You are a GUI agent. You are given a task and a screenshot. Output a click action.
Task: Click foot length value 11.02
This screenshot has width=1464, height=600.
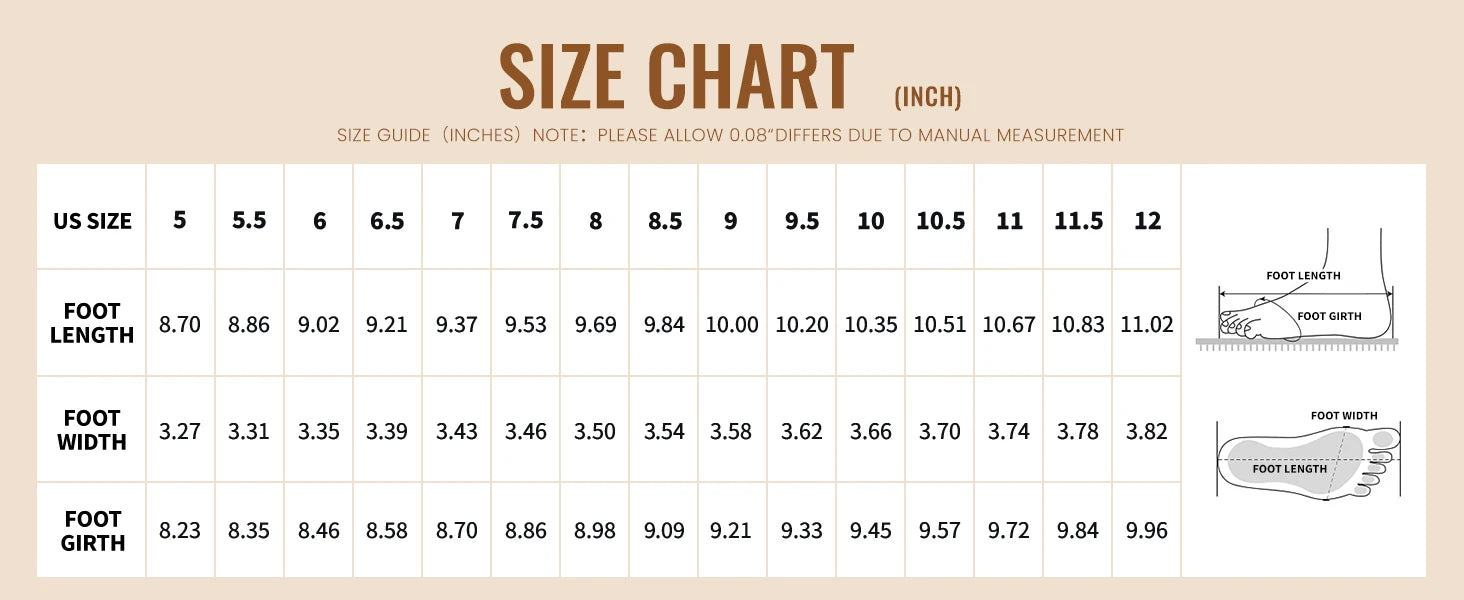1147,325
